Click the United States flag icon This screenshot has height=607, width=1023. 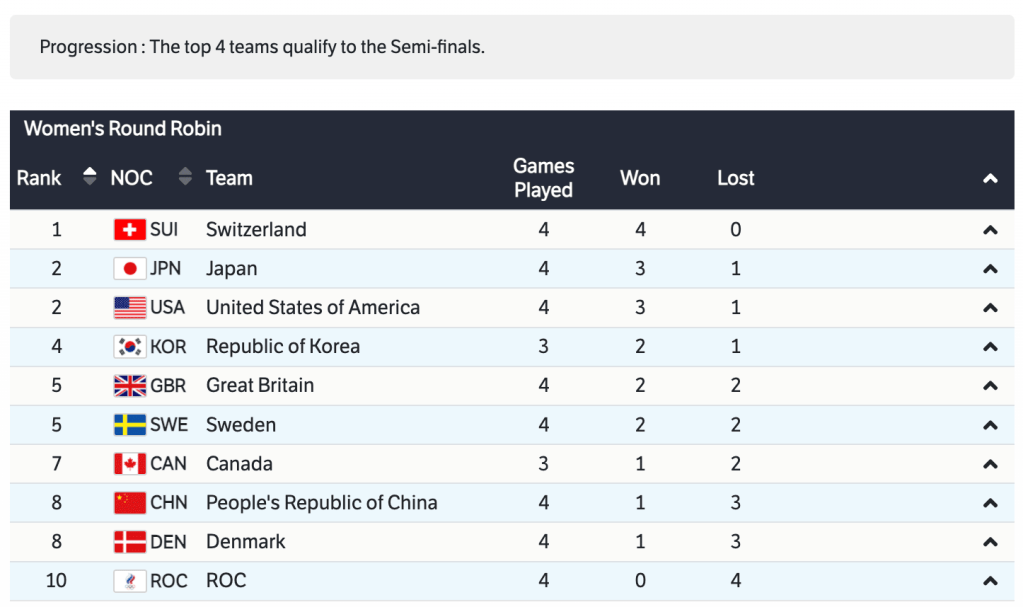[x=130, y=308]
